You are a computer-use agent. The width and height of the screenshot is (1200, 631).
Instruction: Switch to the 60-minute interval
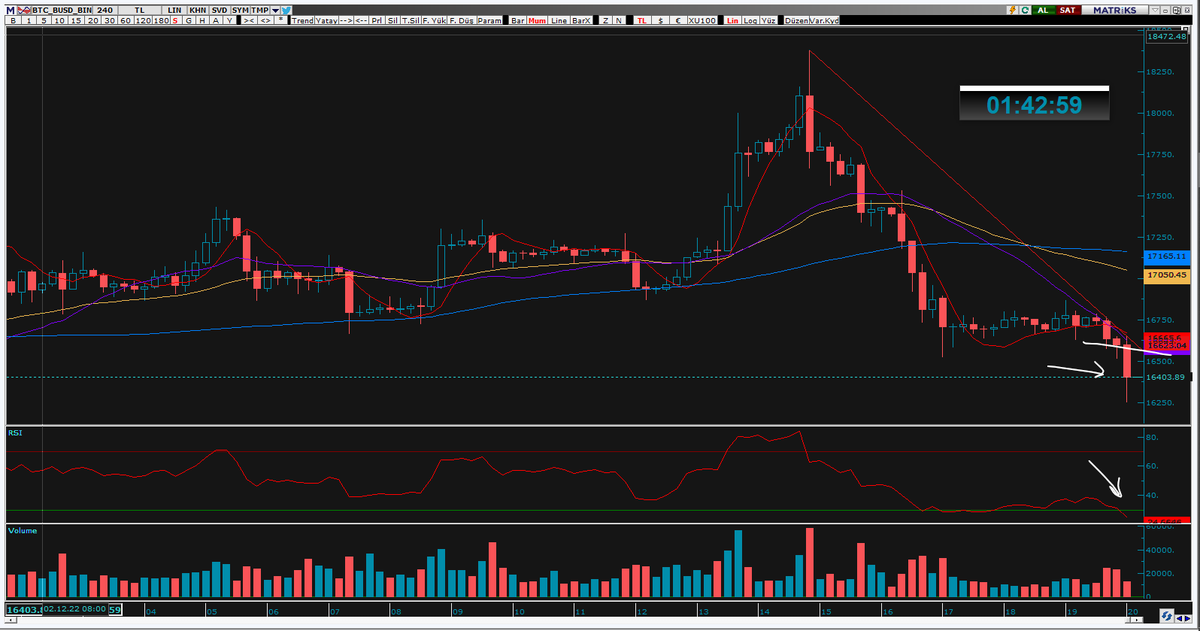125,21
